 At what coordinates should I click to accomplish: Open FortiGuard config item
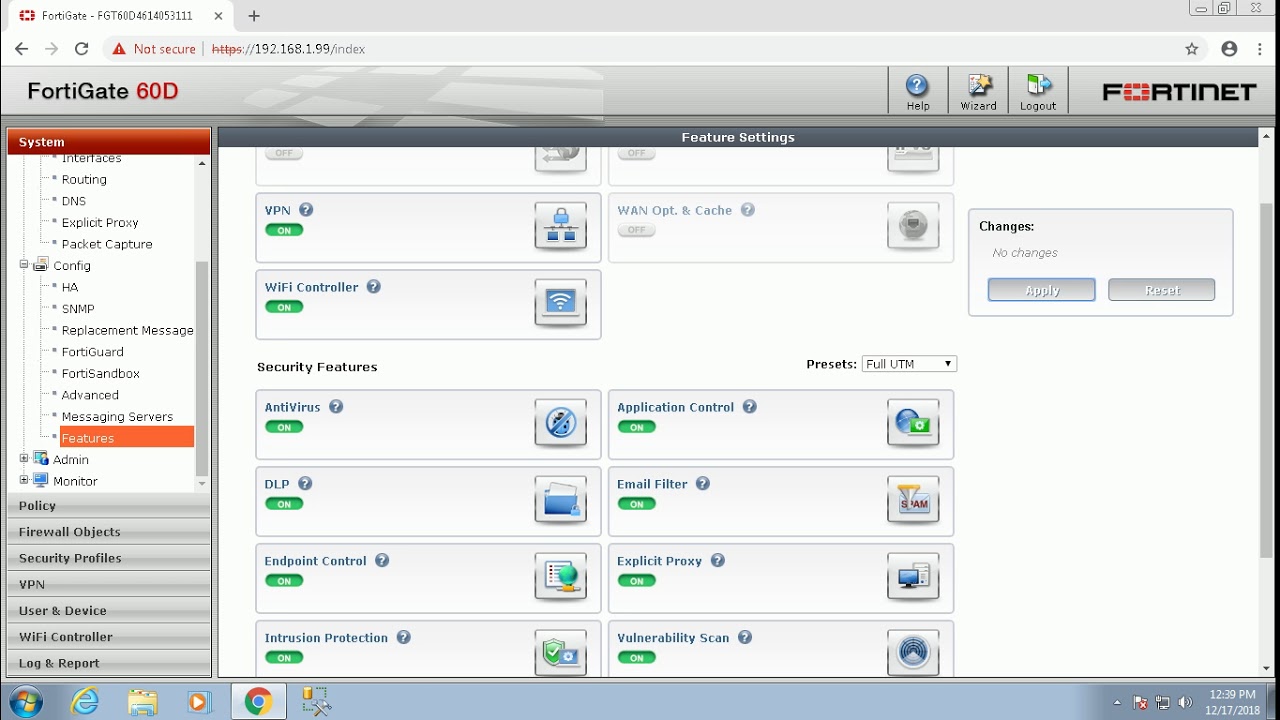92,352
